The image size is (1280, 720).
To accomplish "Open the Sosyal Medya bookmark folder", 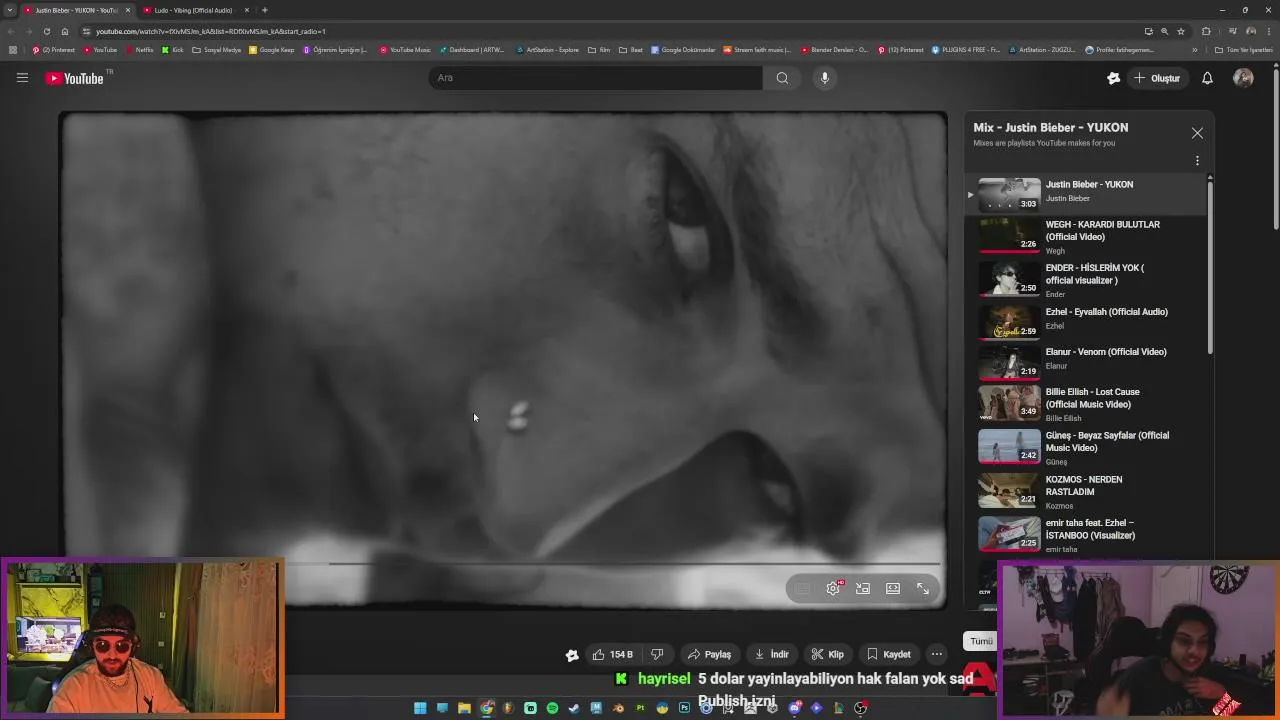I will [x=217, y=50].
